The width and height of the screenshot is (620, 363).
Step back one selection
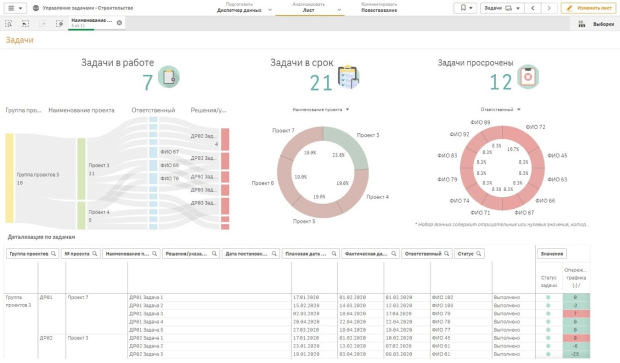click(x=25, y=24)
